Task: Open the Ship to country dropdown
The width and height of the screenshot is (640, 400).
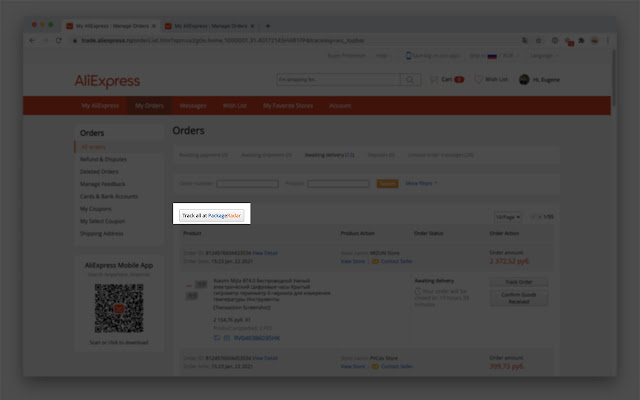Action: (494, 56)
